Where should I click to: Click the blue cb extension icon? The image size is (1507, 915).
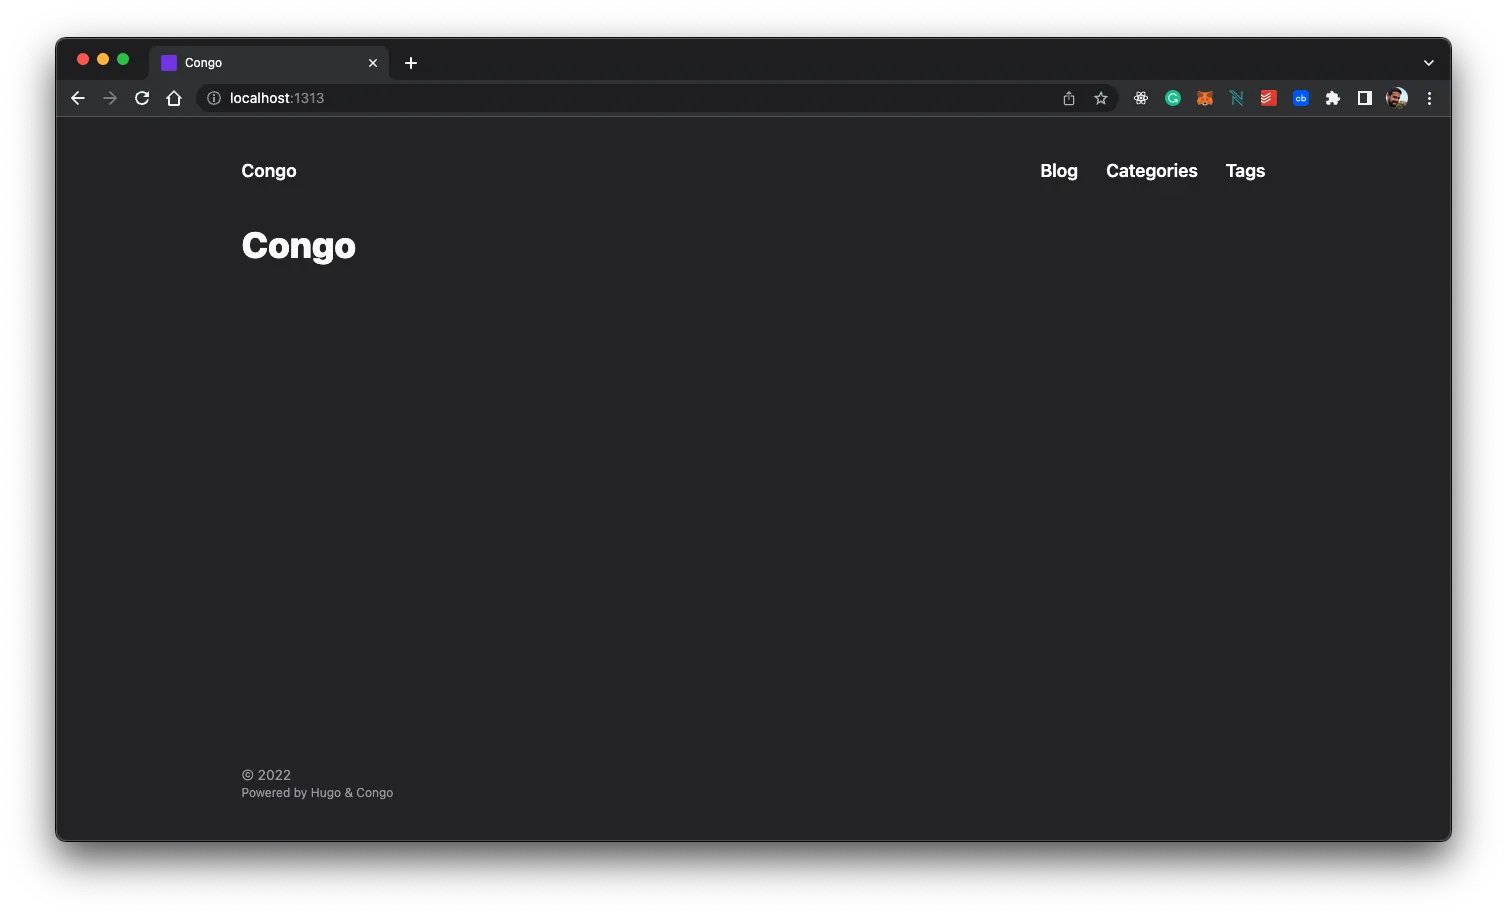click(x=1301, y=98)
